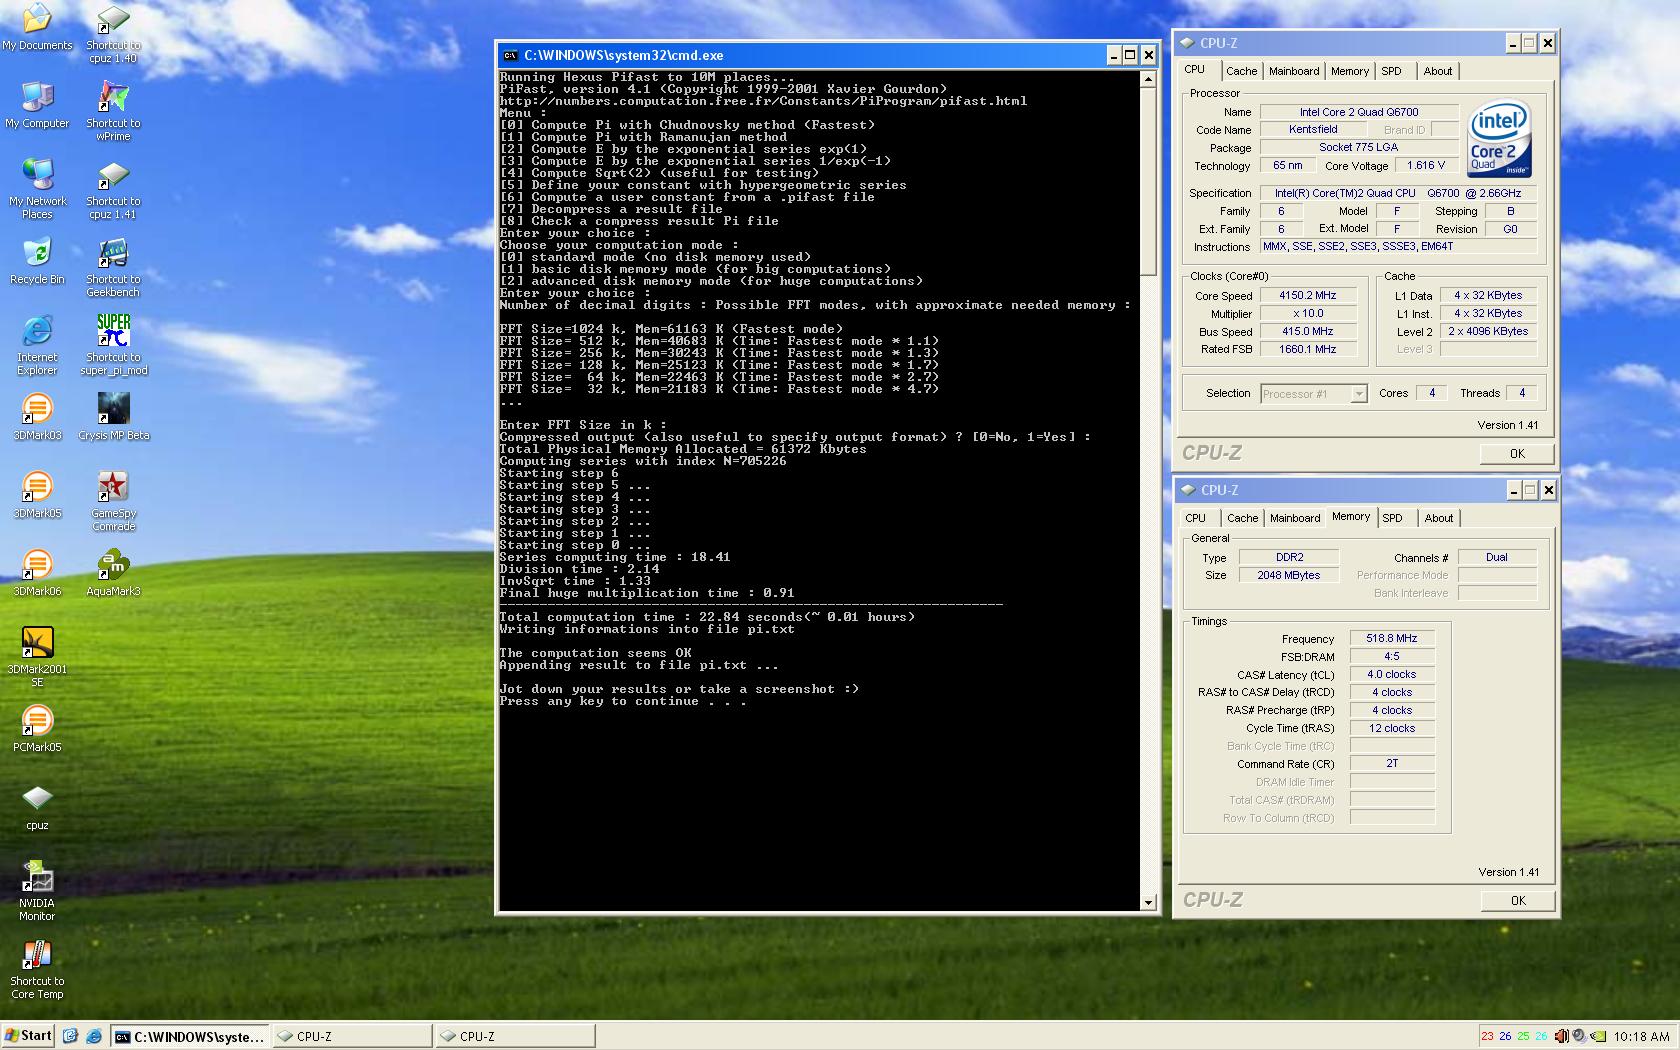Viewport: 1680px width, 1050px height.
Task: Switch to Memory tab in upper CPU-Z
Action: pos(1349,71)
